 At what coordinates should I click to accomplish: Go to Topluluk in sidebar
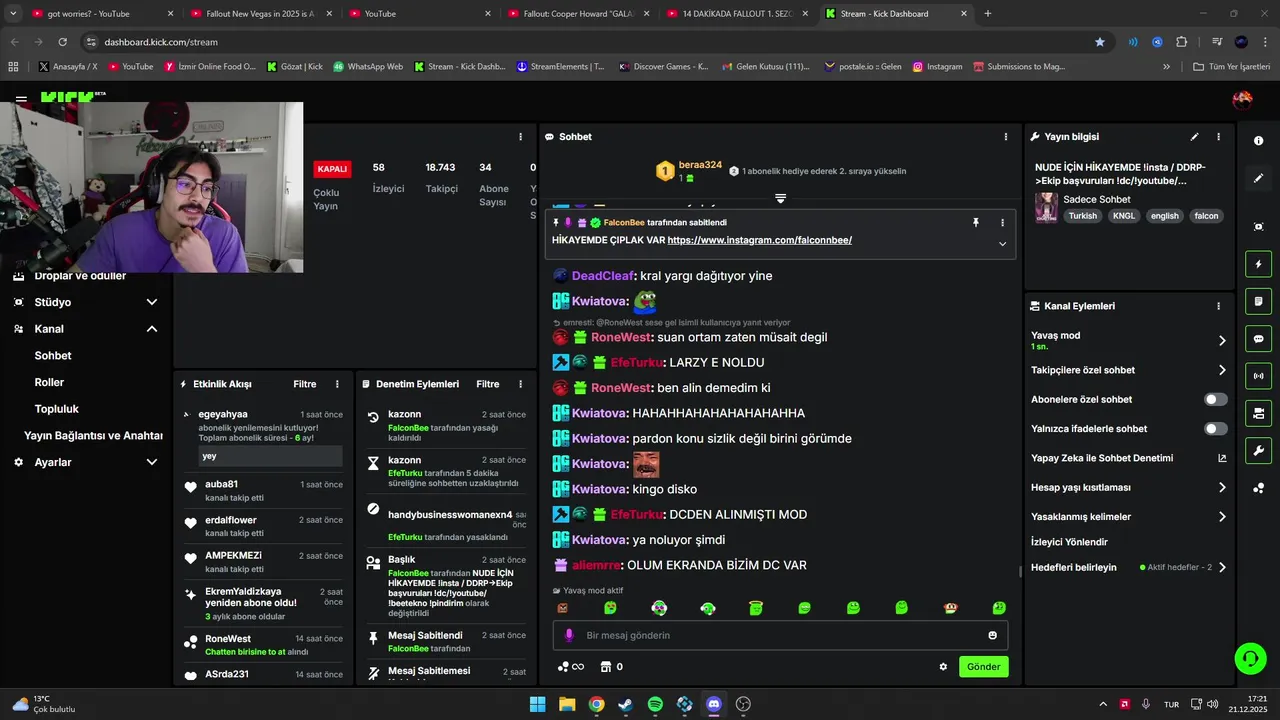tap(57, 409)
